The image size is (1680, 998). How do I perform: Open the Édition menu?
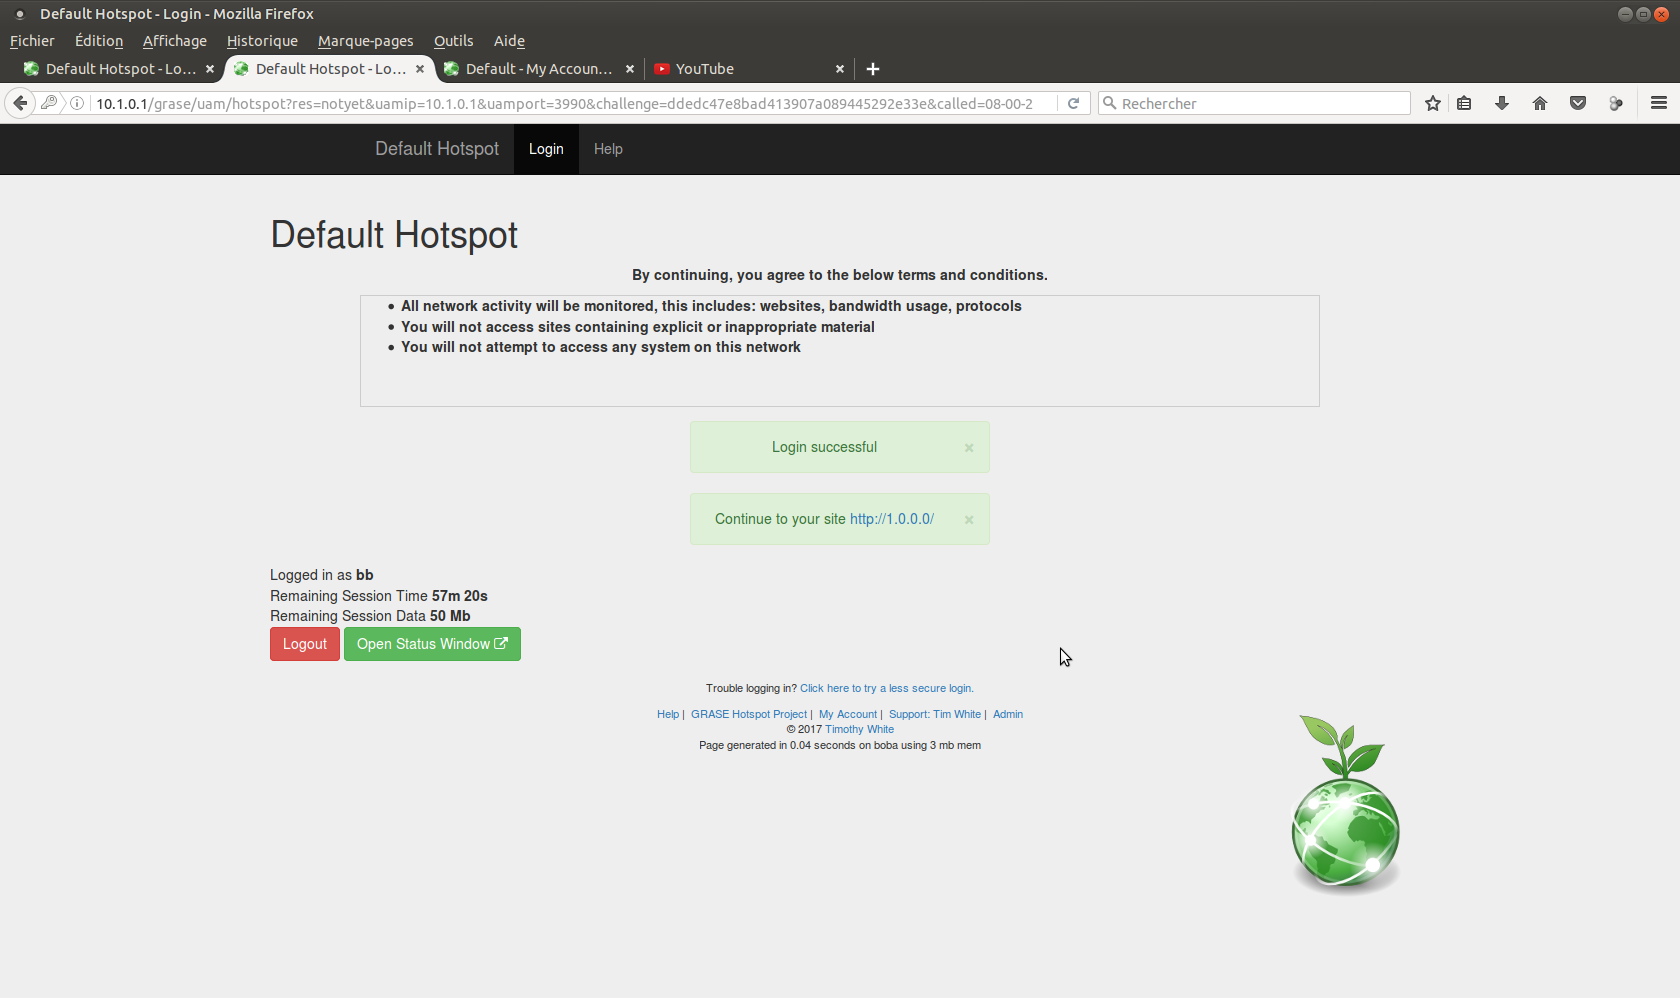tap(99, 41)
